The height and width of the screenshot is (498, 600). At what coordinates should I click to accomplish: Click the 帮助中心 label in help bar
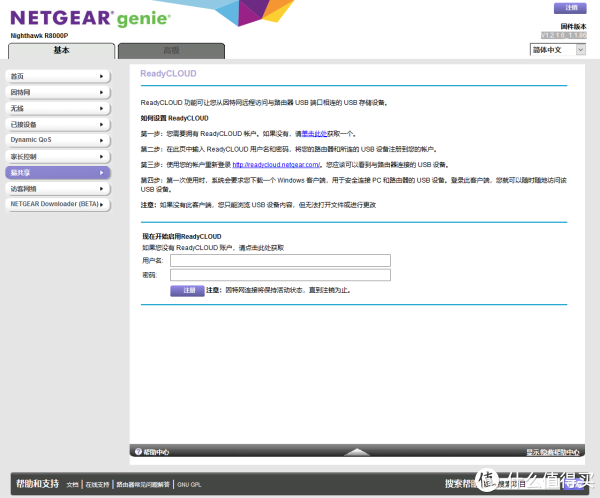pyautogui.click(x=156, y=452)
